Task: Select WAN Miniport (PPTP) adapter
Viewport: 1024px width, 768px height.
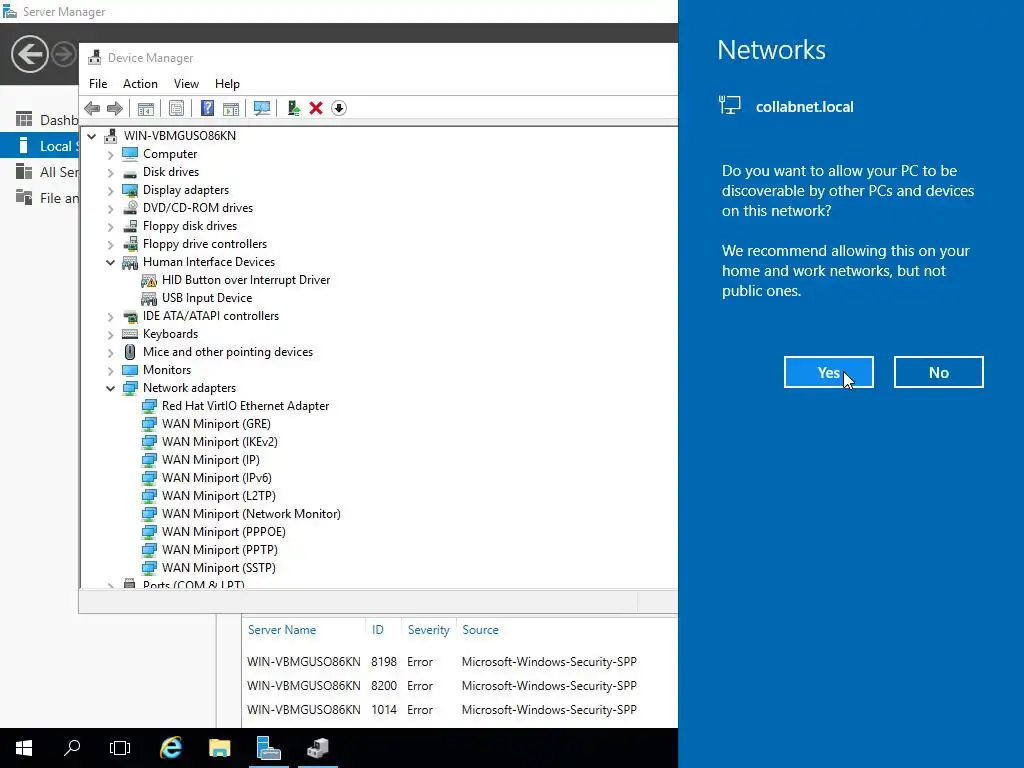Action: (x=219, y=550)
